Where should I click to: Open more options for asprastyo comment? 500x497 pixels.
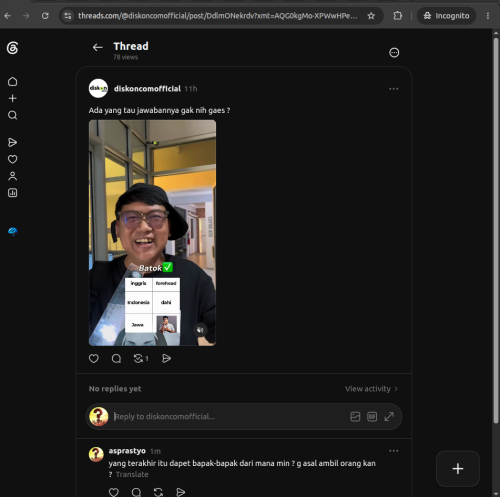click(394, 451)
